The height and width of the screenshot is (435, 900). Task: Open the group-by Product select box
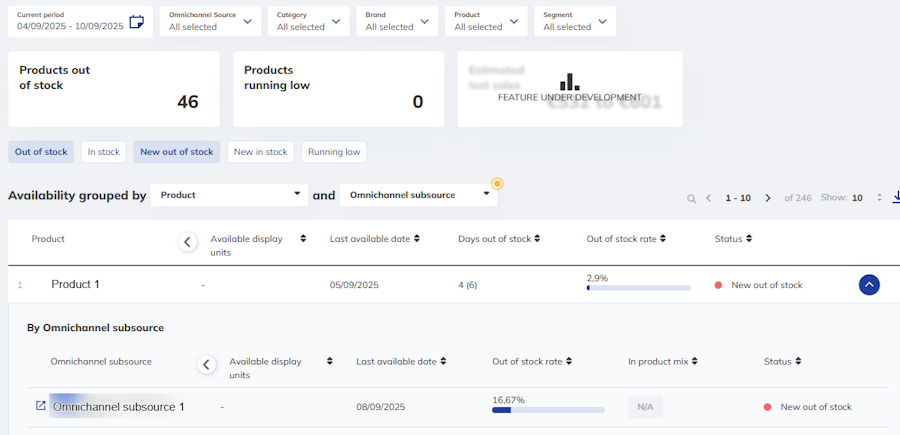click(x=229, y=195)
